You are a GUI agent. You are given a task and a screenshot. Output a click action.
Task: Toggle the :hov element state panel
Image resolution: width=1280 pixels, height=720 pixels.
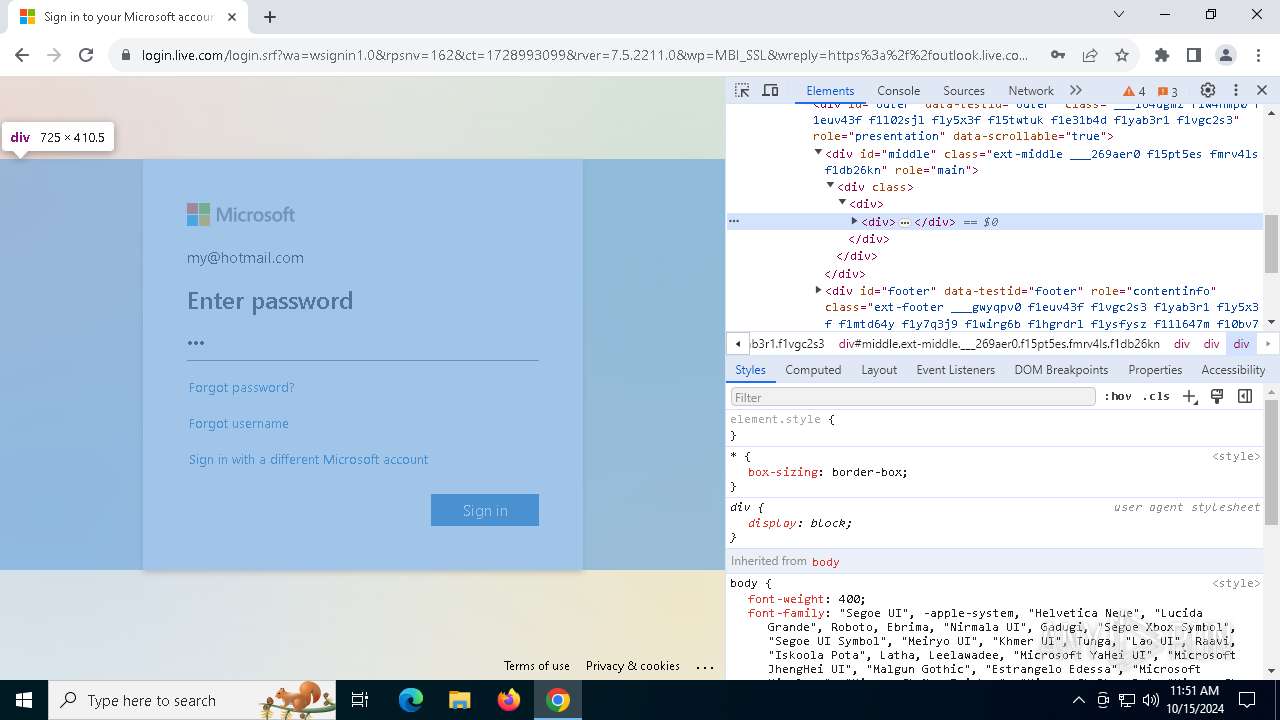click(1118, 397)
